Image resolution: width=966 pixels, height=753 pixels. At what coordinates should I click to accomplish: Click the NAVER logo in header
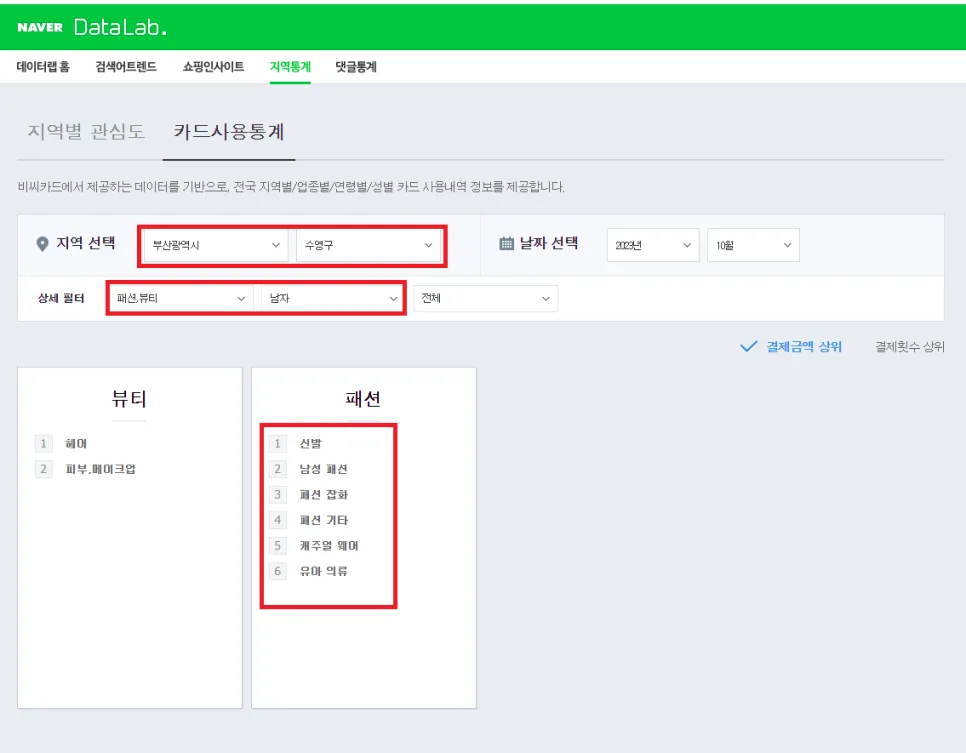(x=40, y=27)
